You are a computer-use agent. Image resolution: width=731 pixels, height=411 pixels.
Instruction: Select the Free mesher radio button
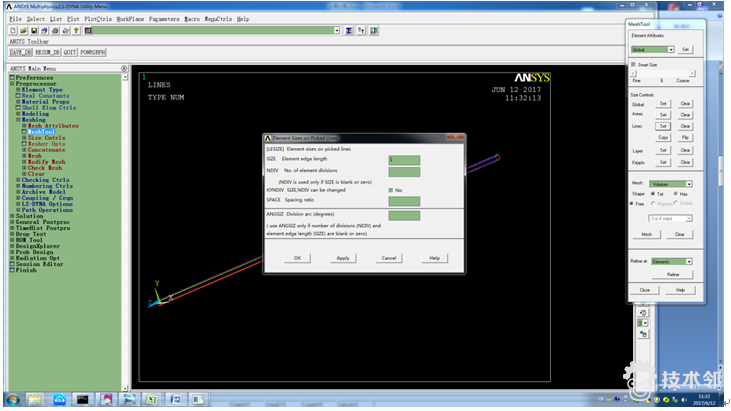[x=632, y=204]
